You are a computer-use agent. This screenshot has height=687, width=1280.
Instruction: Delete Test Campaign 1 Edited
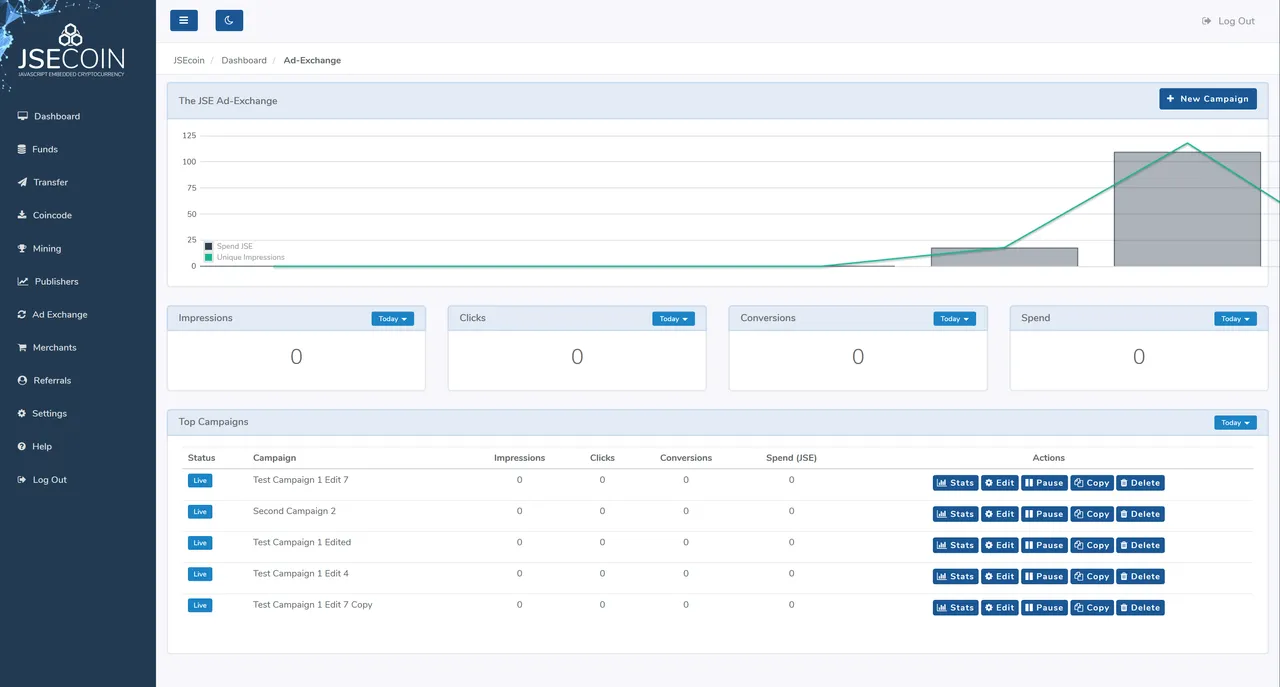1140,545
